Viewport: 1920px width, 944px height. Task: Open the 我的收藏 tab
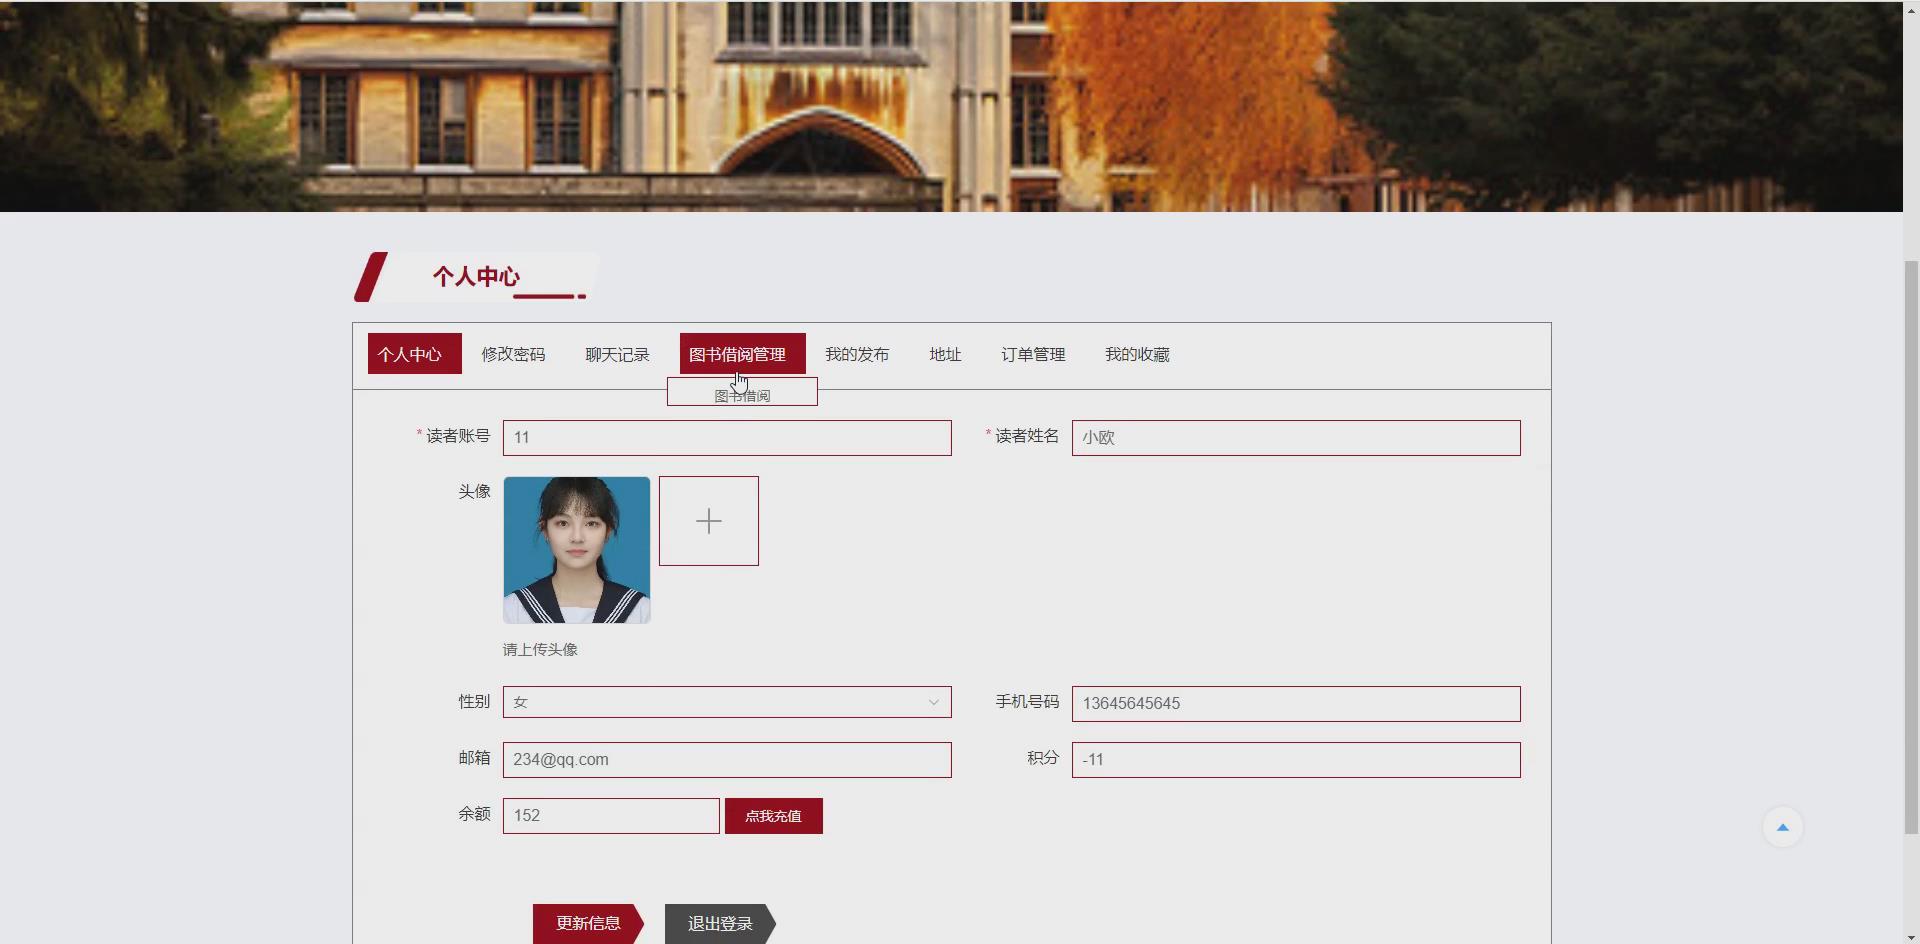[1137, 353]
